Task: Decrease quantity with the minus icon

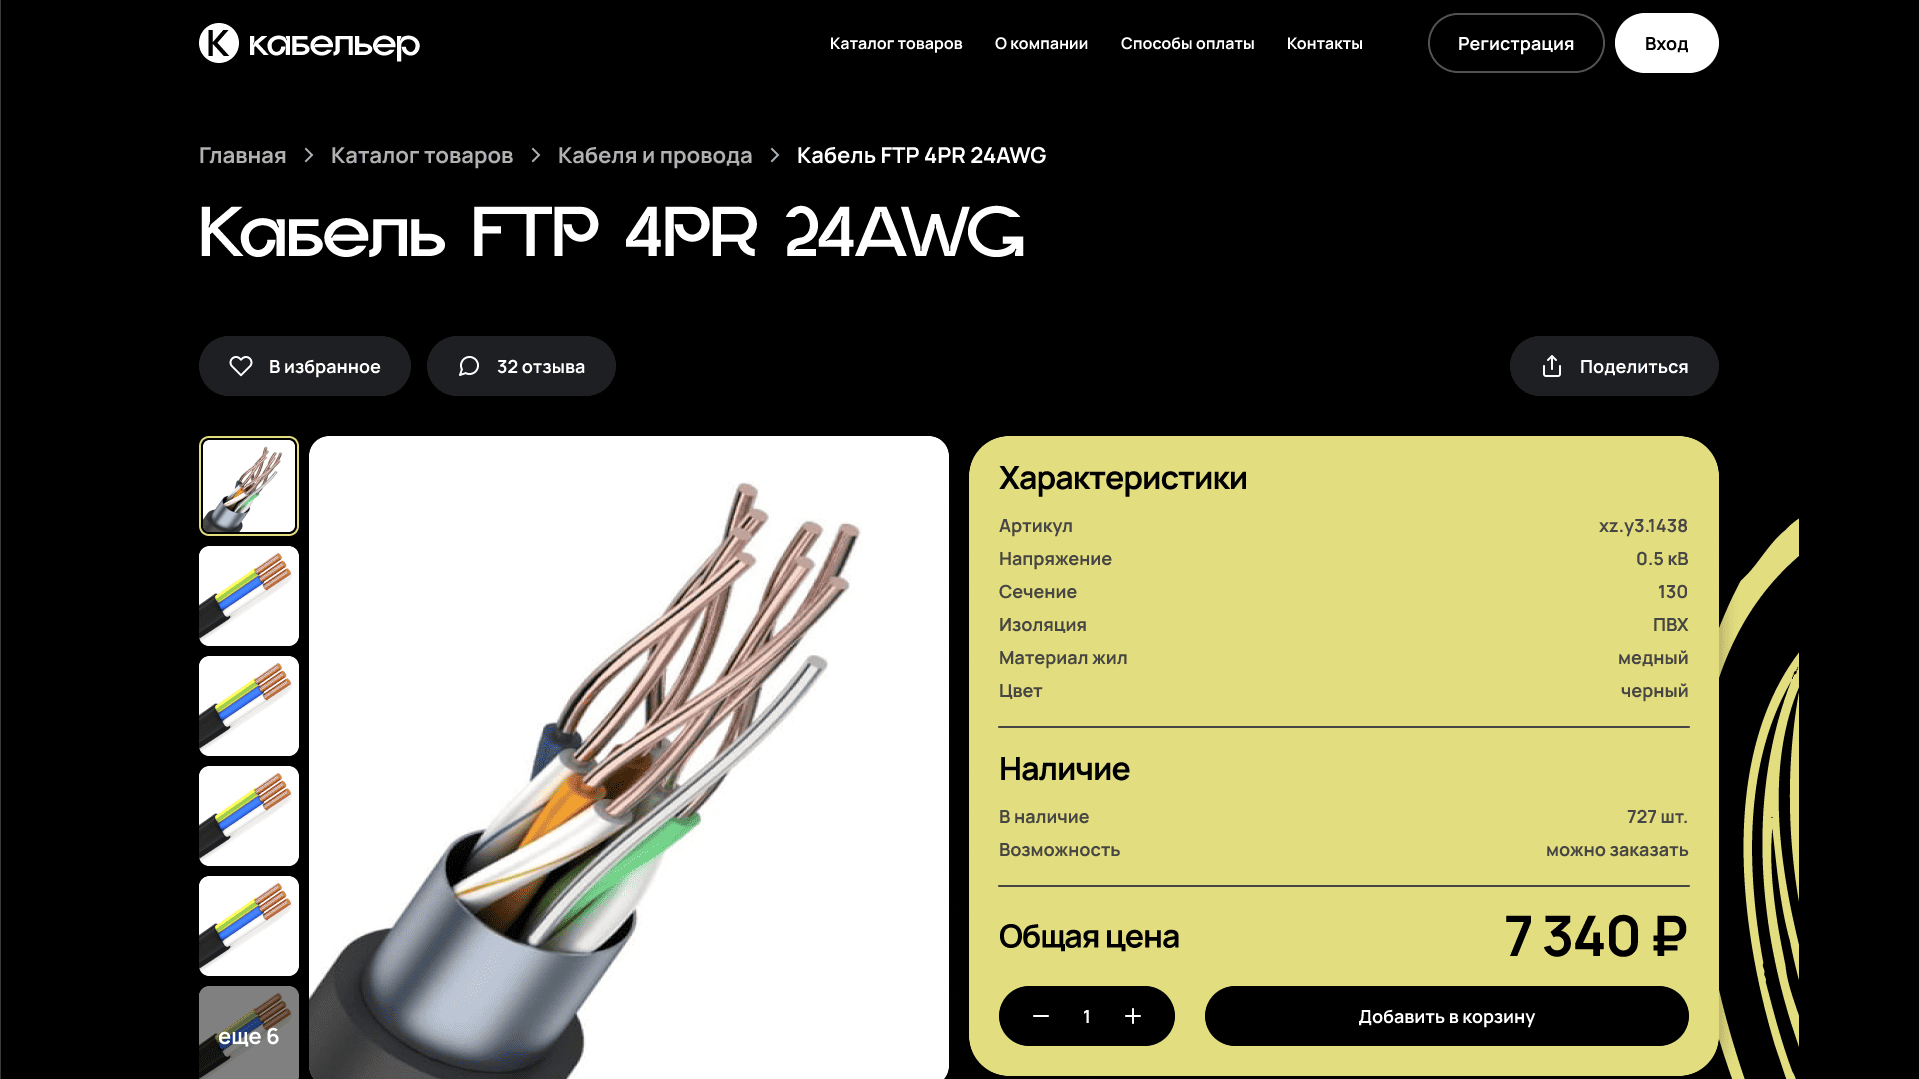Action: [1041, 1016]
